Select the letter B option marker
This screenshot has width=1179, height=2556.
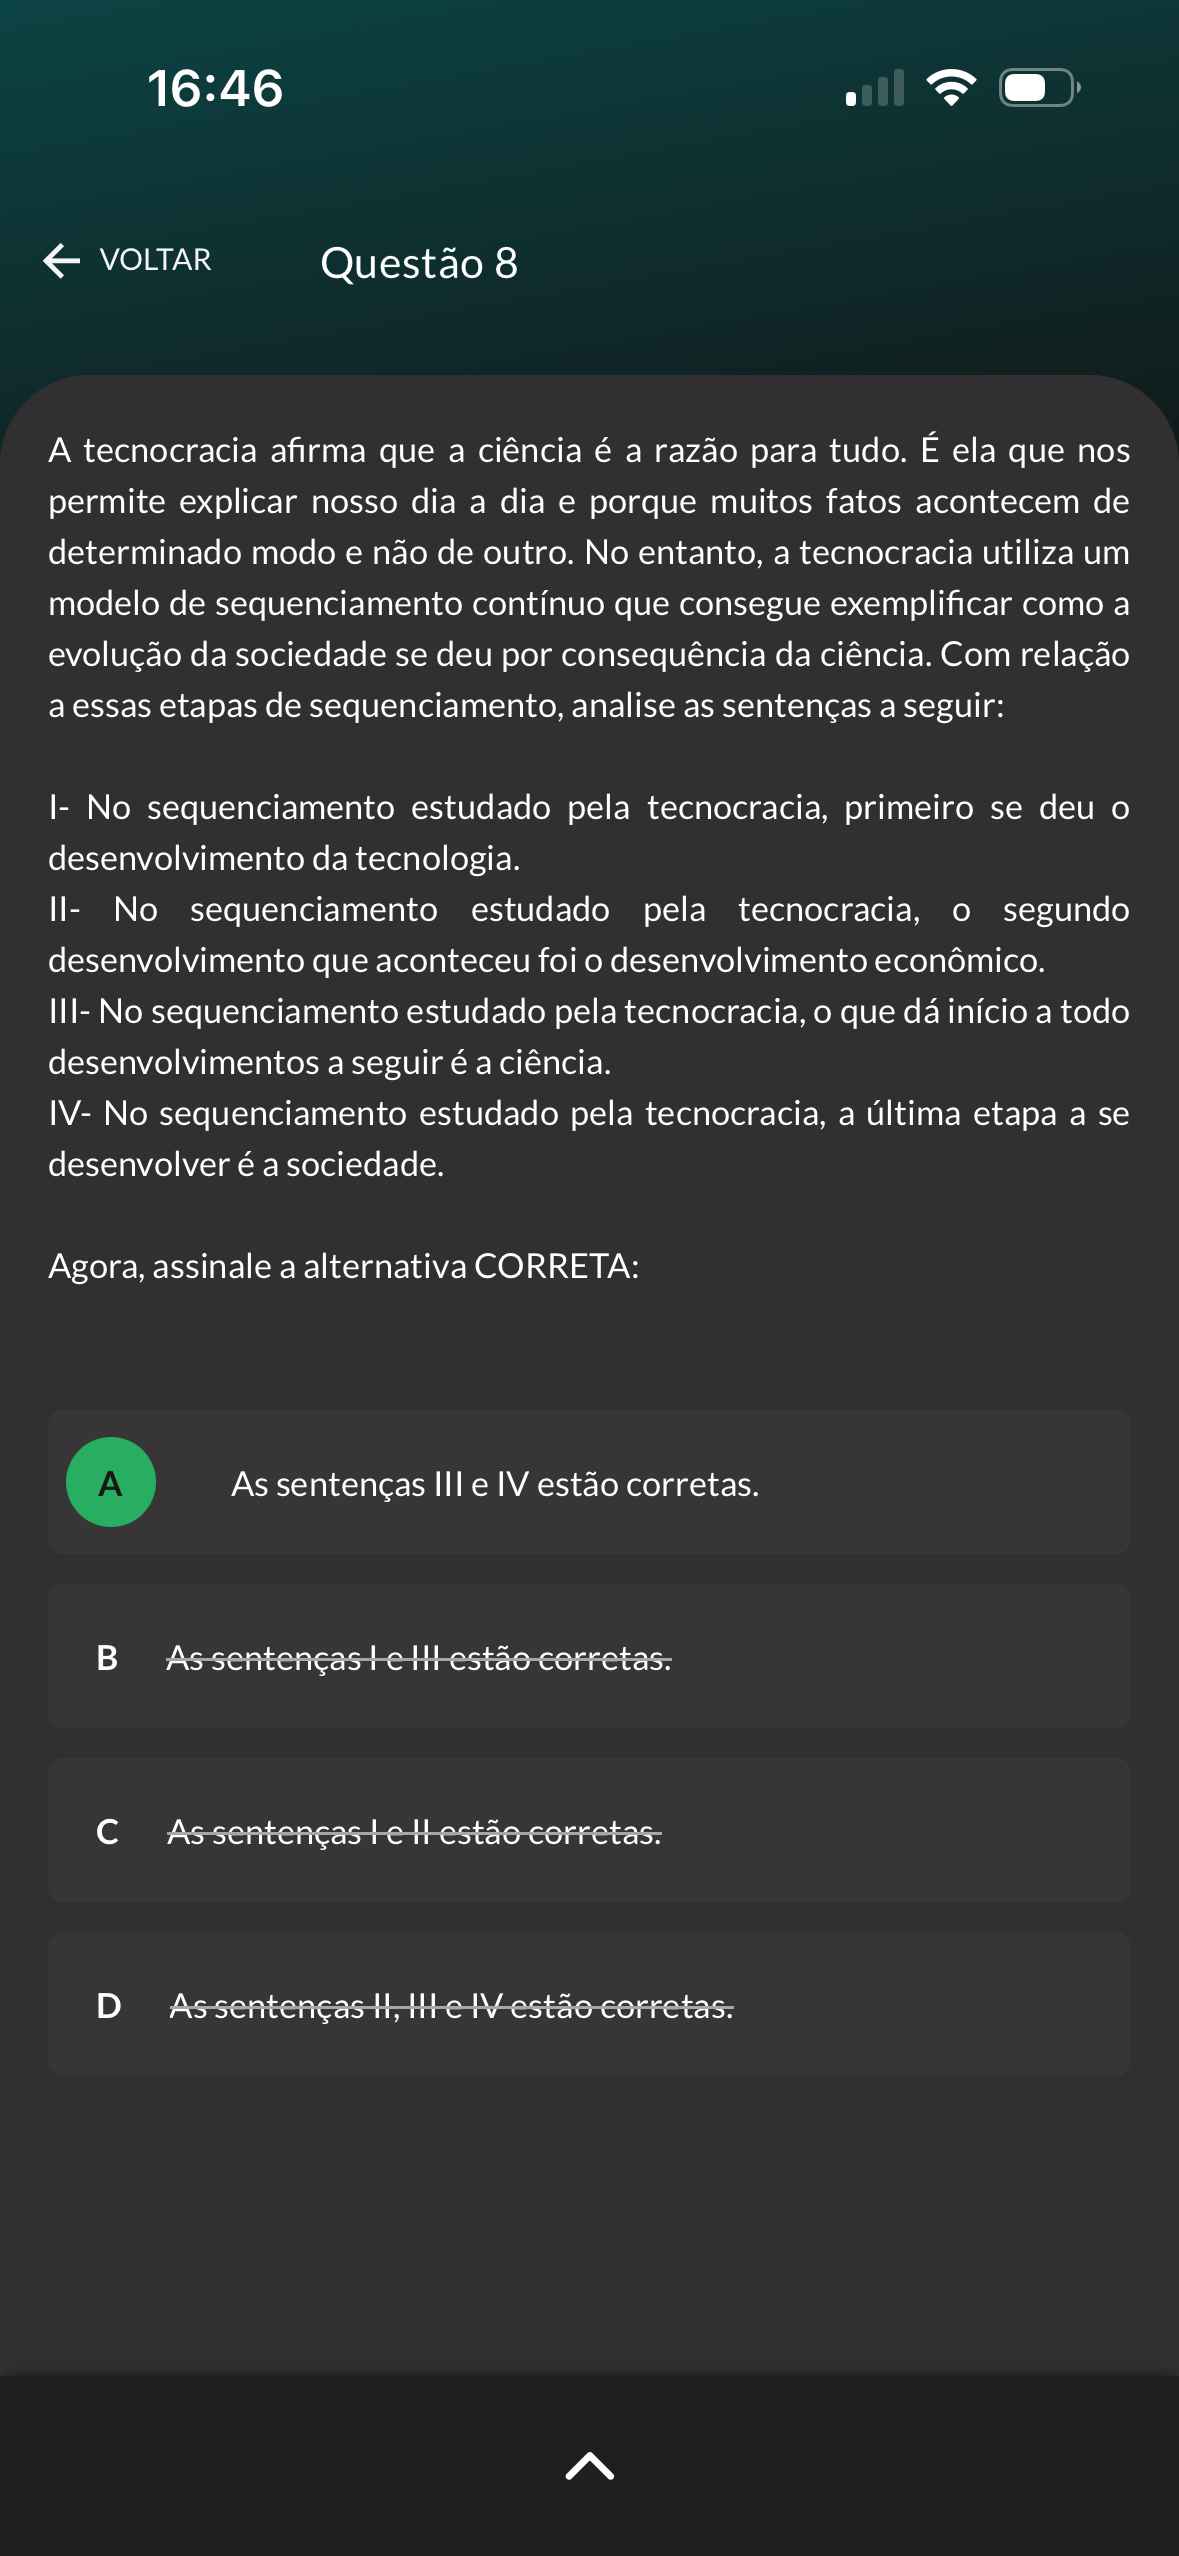pos(107,1658)
